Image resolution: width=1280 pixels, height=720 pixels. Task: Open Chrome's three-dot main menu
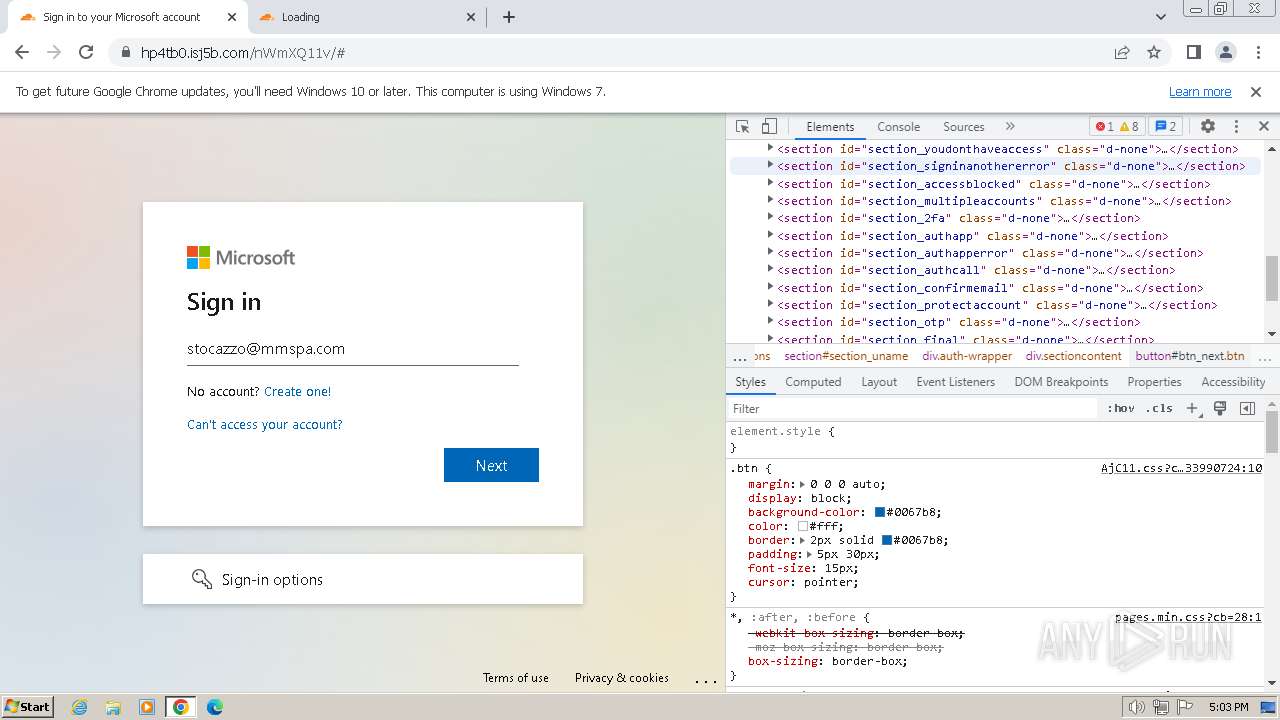click(x=1257, y=52)
